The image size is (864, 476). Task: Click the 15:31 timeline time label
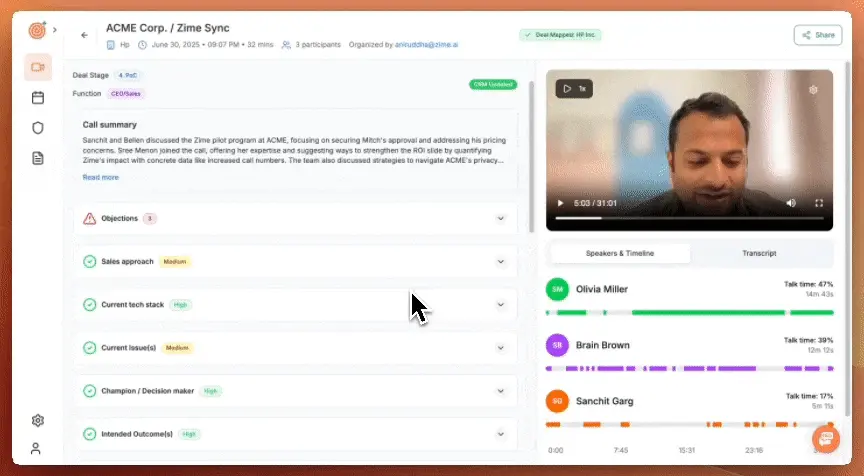[687, 450]
